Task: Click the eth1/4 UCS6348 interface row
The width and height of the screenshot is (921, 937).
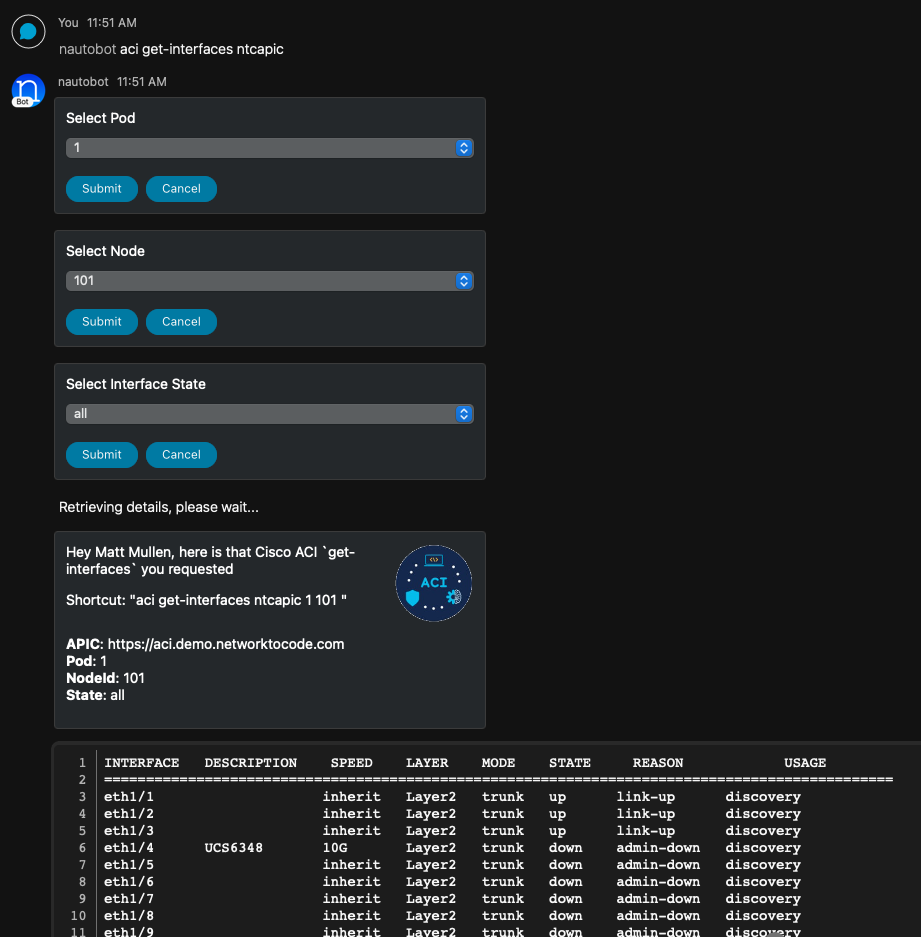Action: [452, 848]
